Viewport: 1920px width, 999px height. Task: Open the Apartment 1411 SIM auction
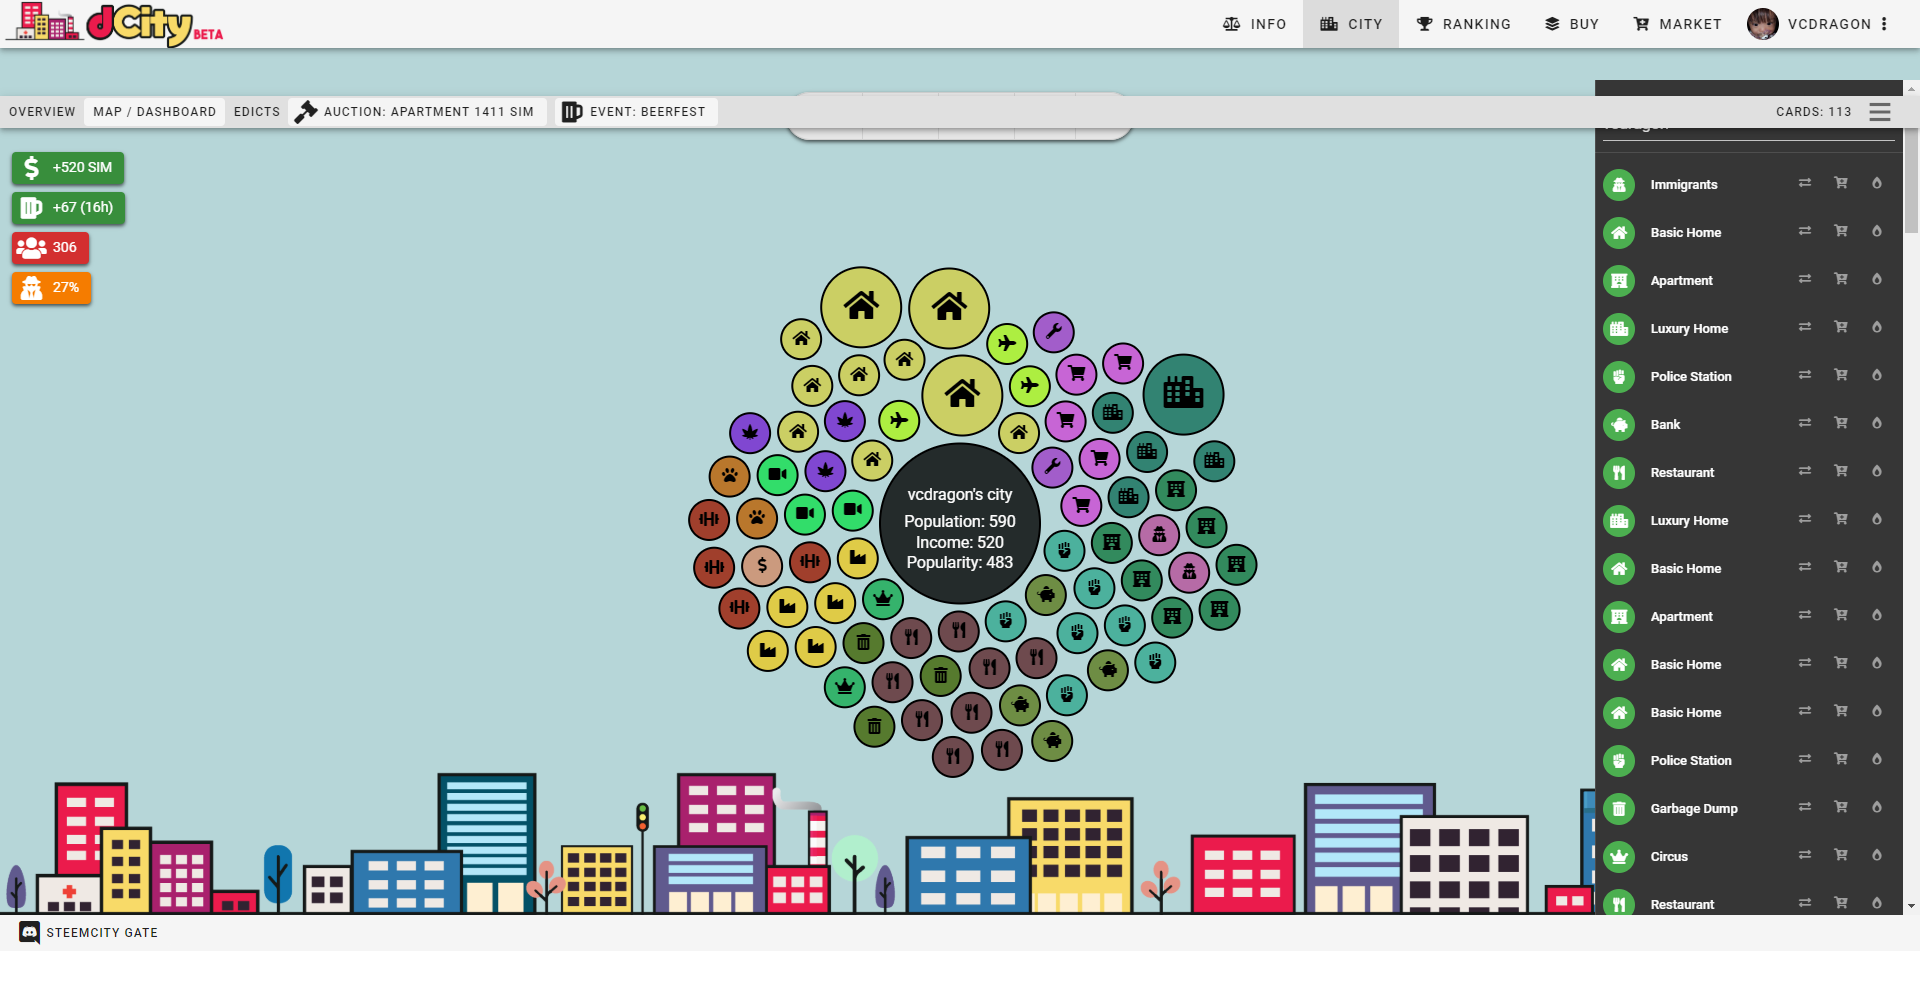coord(415,112)
